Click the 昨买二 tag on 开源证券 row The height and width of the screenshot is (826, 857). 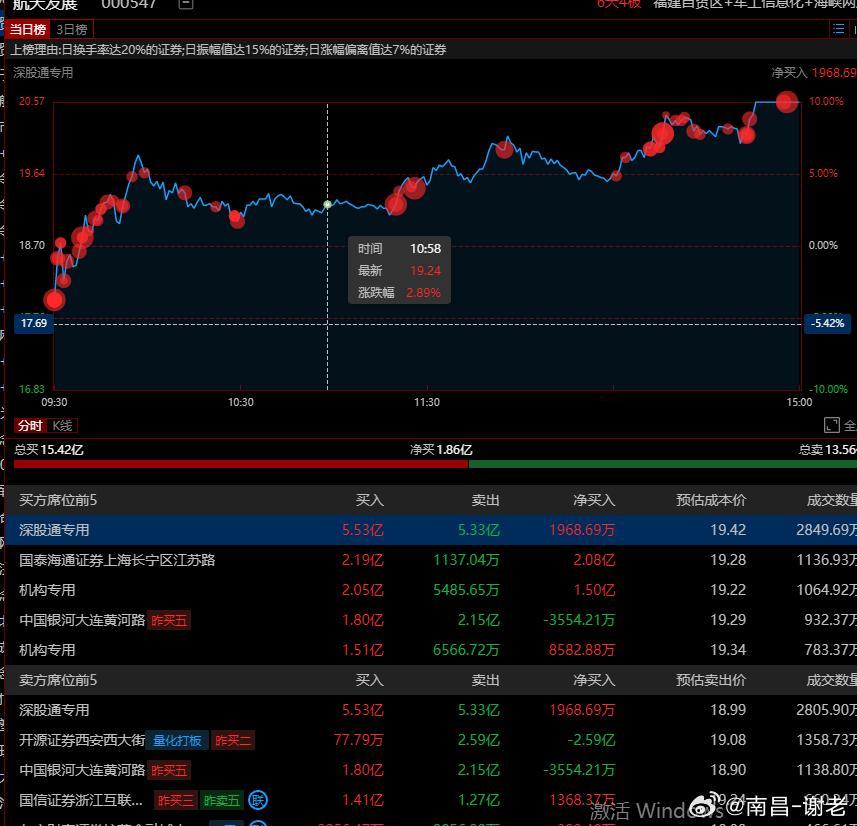pos(233,741)
